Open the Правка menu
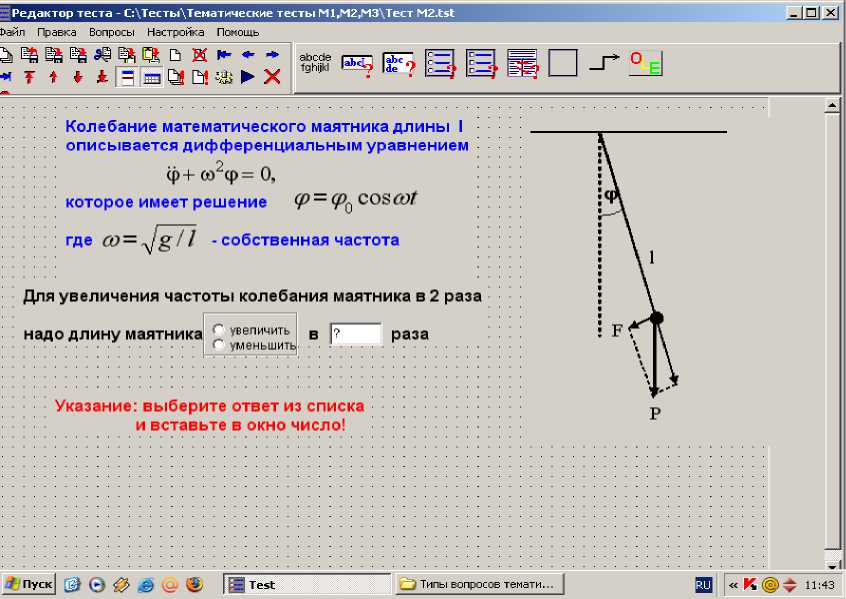The height and width of the screenshot is (599, 846). point(57,32)
